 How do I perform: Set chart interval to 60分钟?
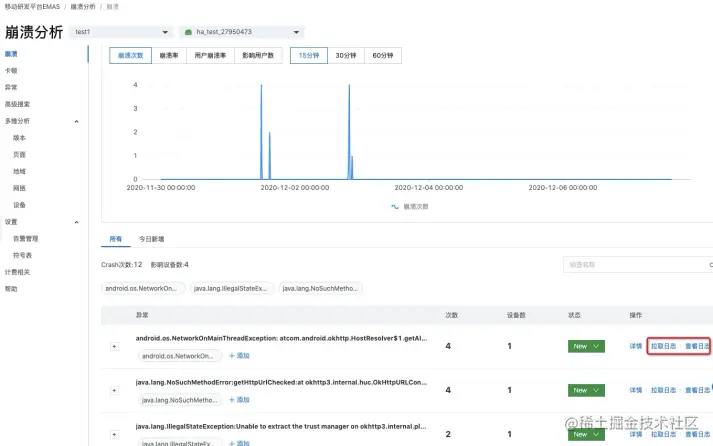click(x=382, y=55)
